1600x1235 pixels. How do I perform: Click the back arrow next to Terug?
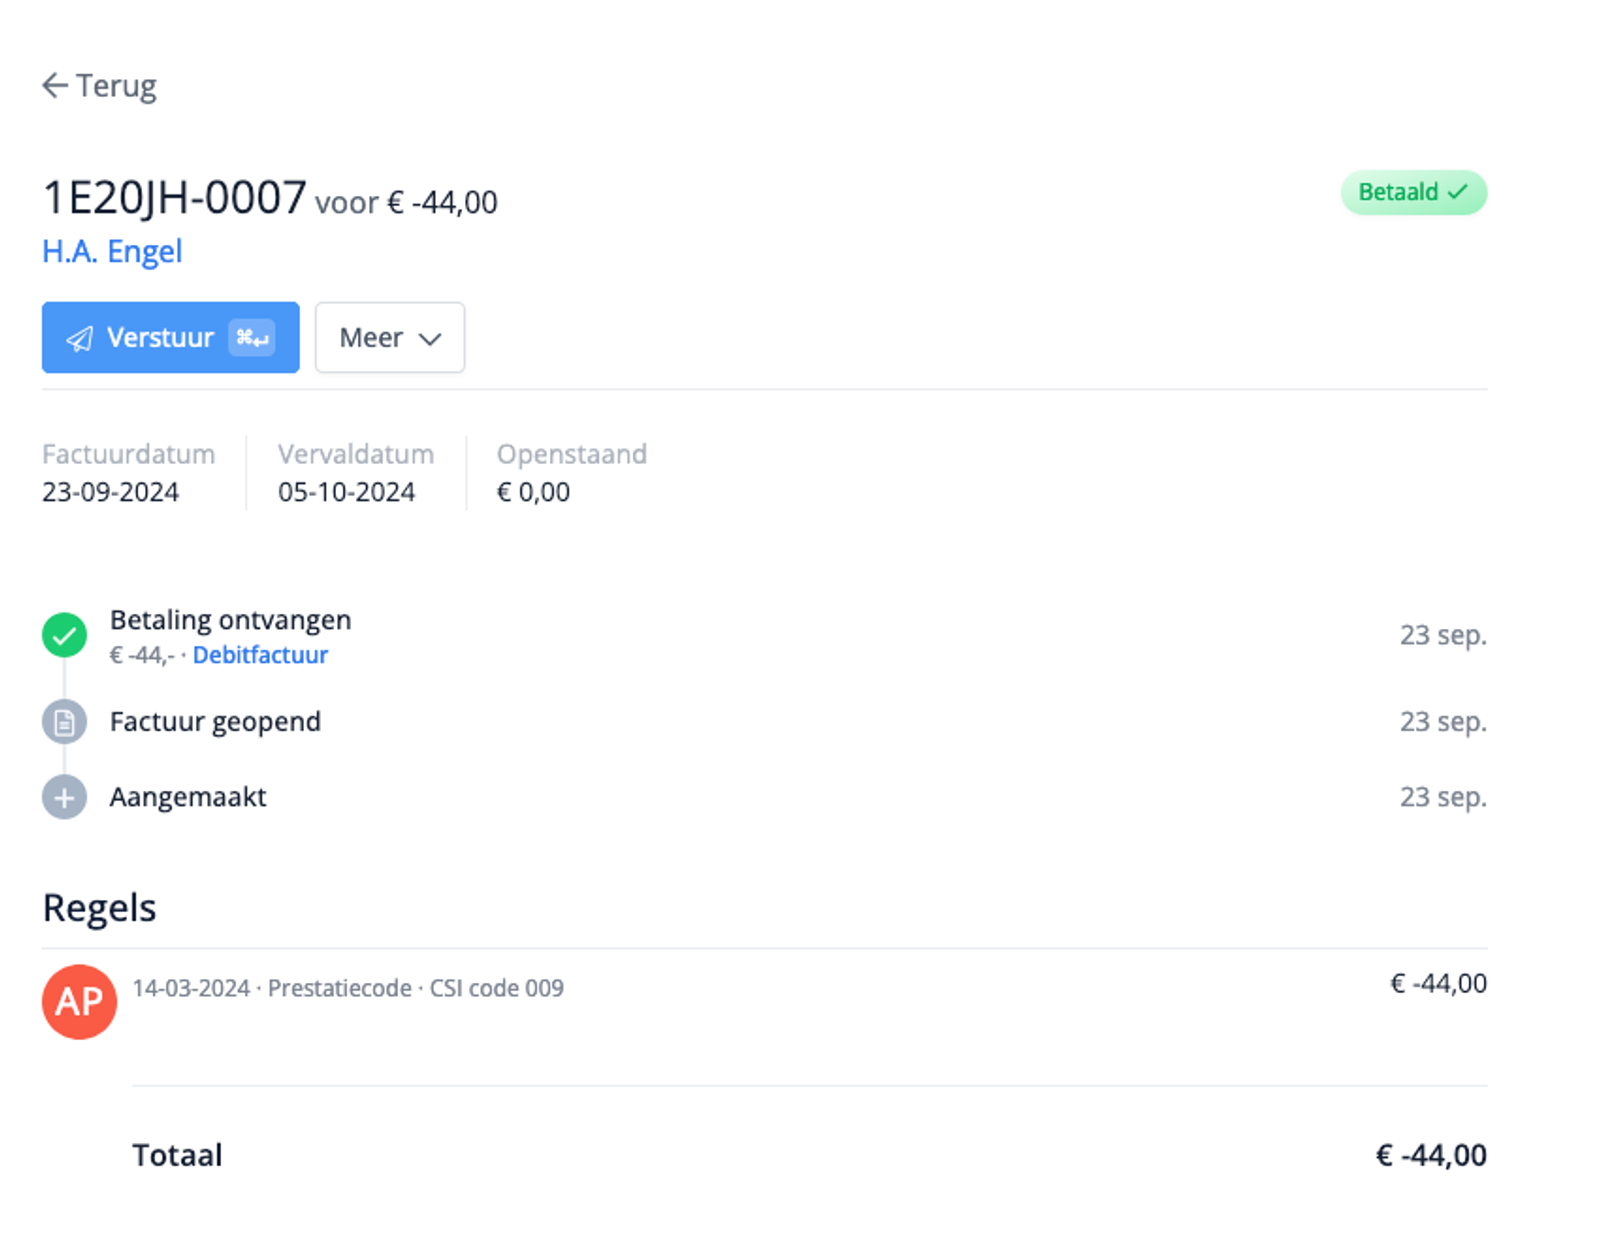point(55,85)
